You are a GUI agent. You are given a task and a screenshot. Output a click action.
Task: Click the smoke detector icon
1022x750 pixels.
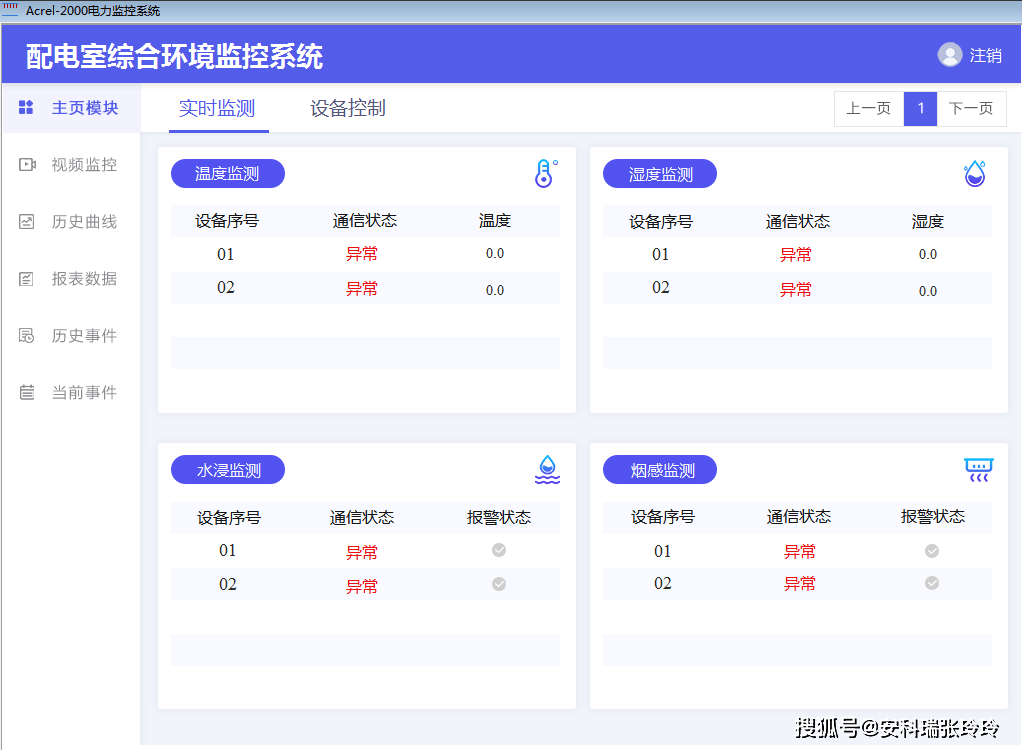click(978, 470)
